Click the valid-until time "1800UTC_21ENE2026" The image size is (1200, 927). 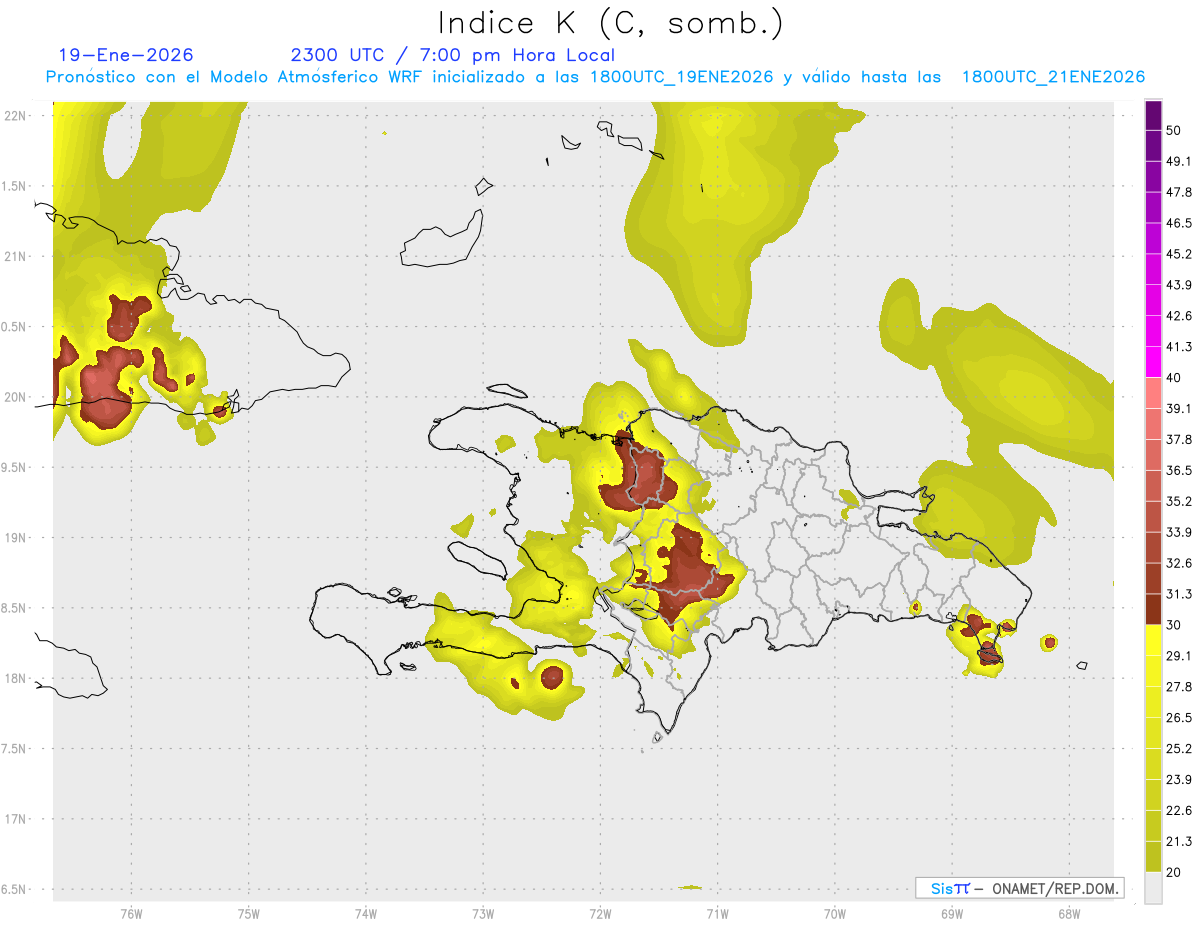tap(1053, 77)
